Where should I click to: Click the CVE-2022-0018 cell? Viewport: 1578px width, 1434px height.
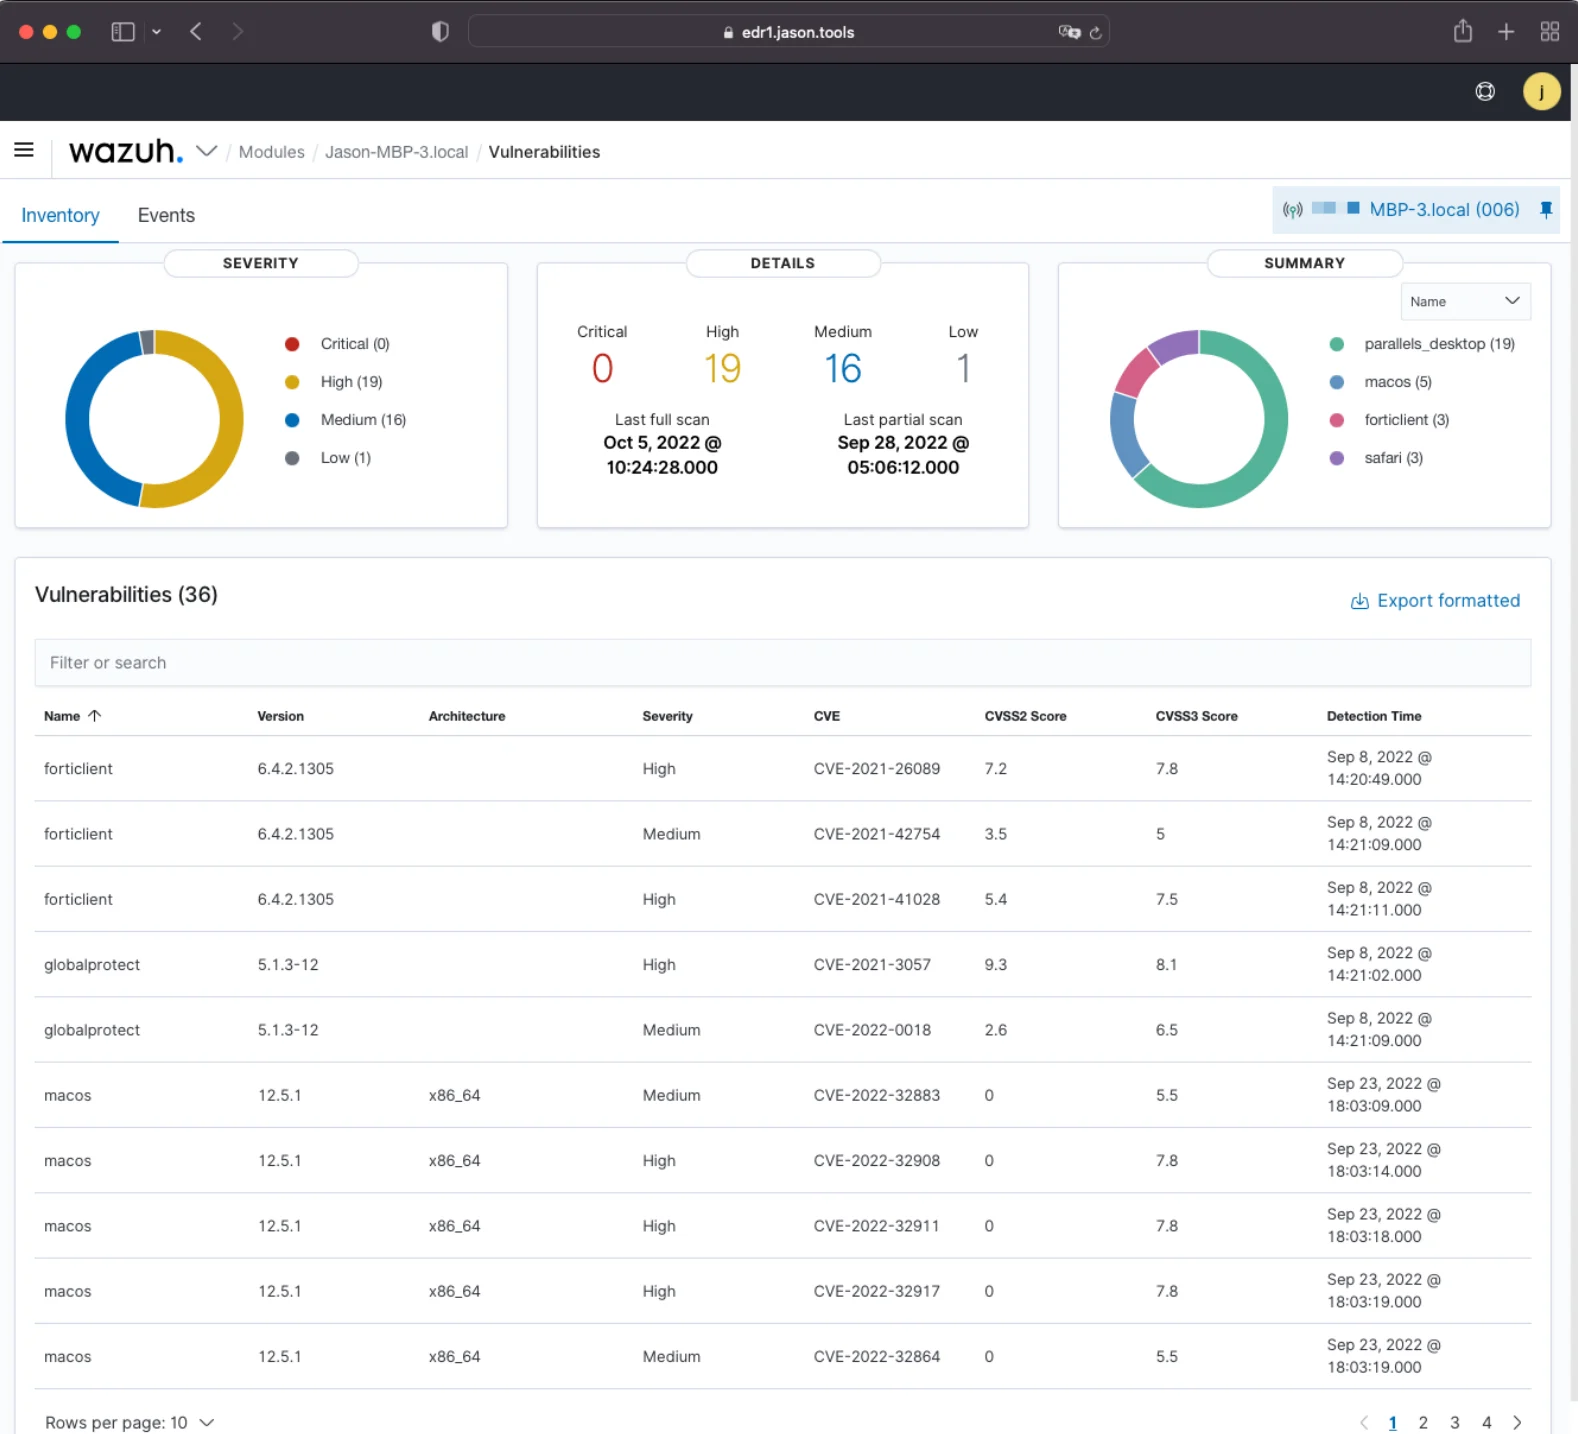pos(872,1030)
